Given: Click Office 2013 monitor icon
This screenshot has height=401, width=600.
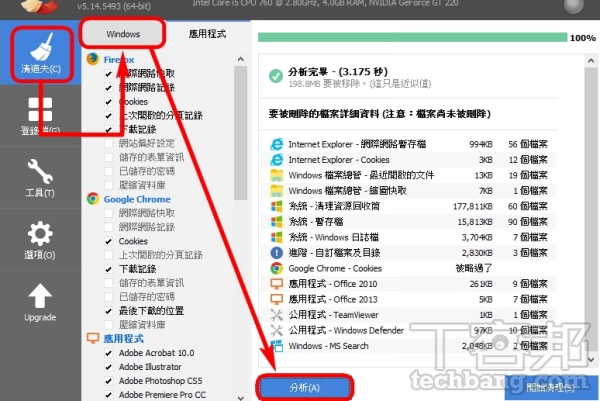Looking at the screenshot, I should click(276, 299).
